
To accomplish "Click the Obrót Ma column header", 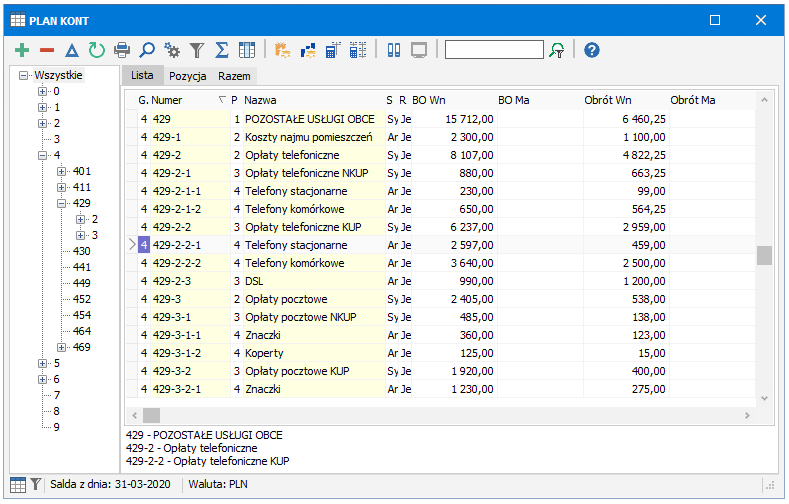I will pyautogui.click(x=712, y=100).
